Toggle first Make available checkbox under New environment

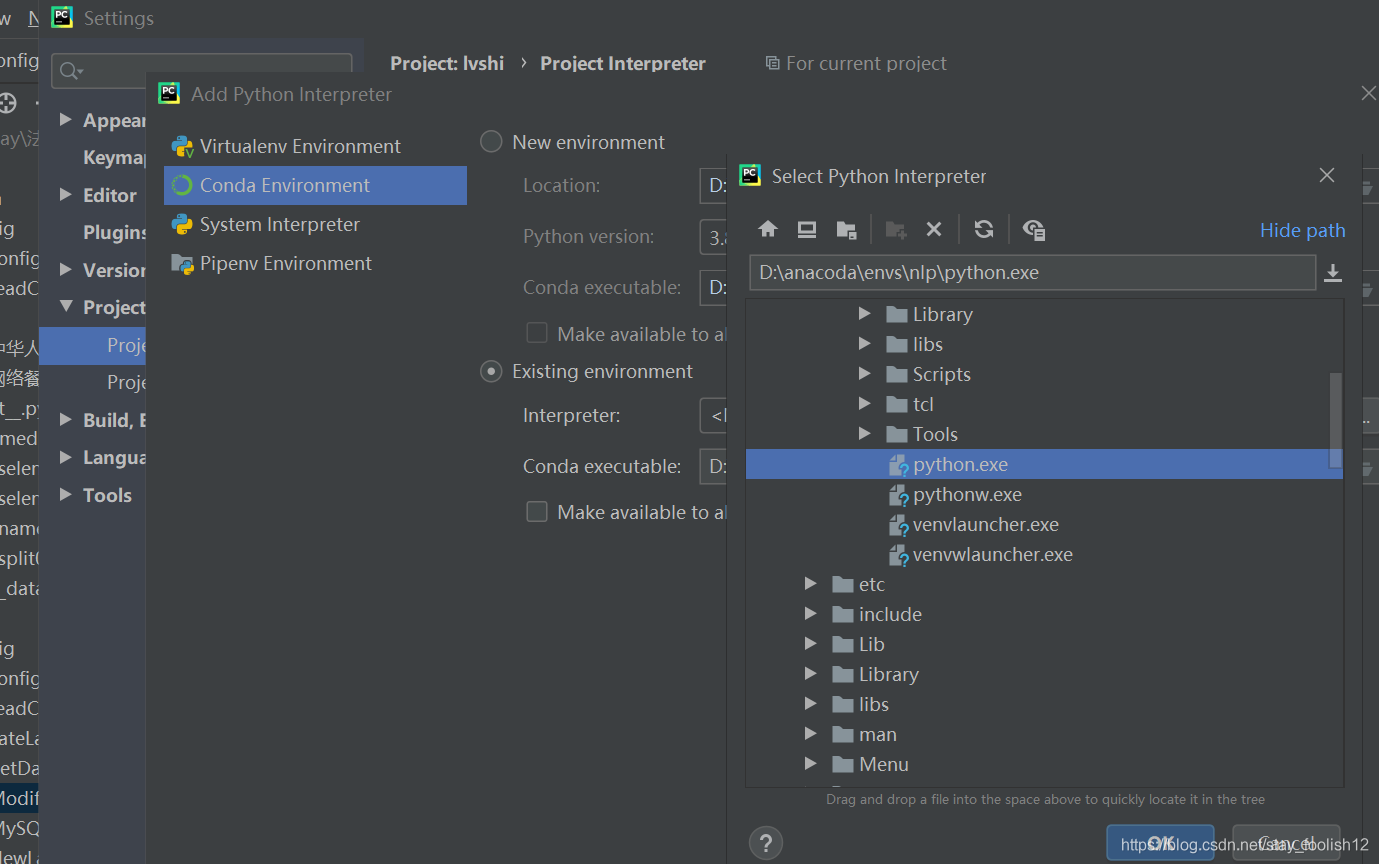pyautogui.click(x=537, y=333)
